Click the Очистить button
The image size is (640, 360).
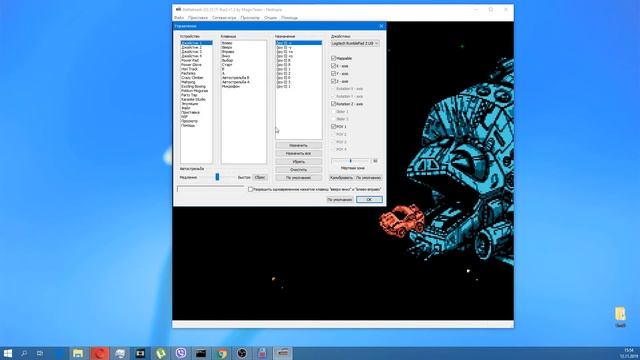click(298, 170)
